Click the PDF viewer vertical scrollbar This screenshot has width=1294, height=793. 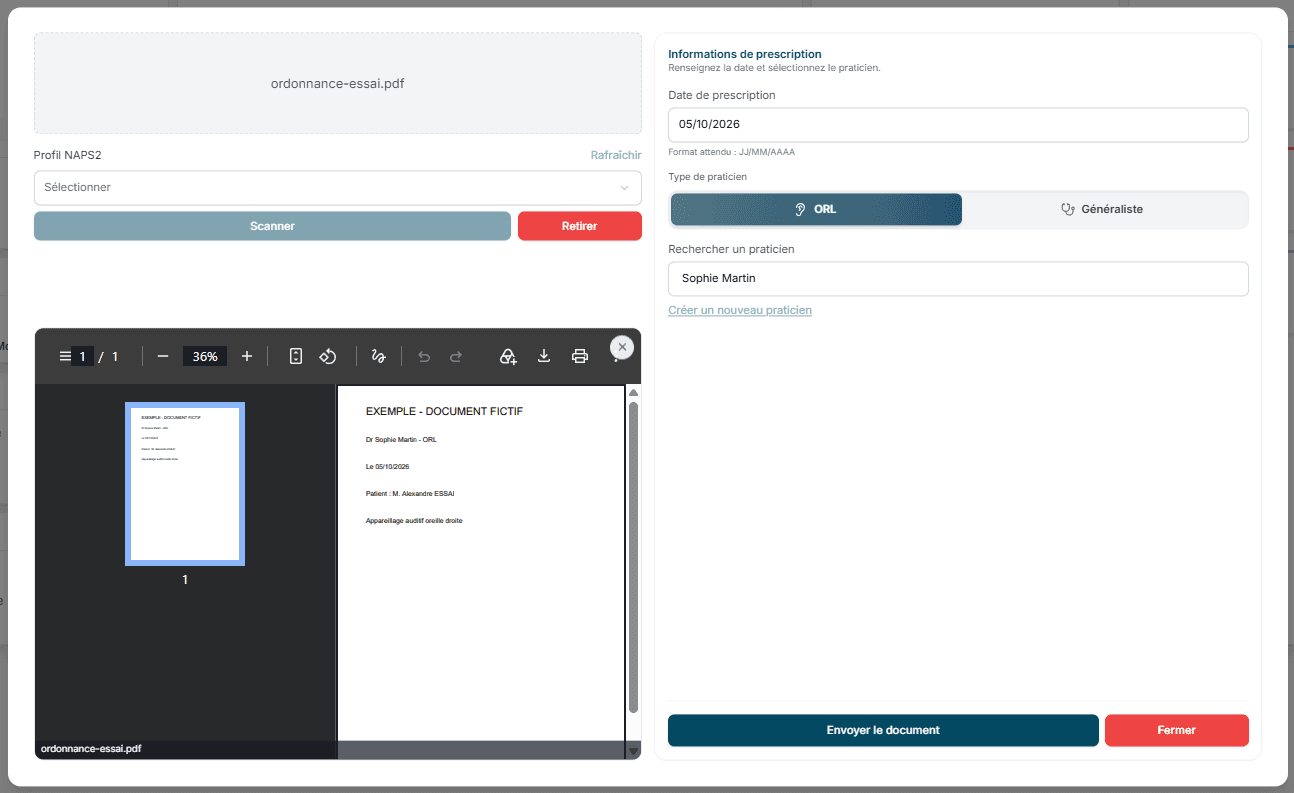tap(633, 555)
